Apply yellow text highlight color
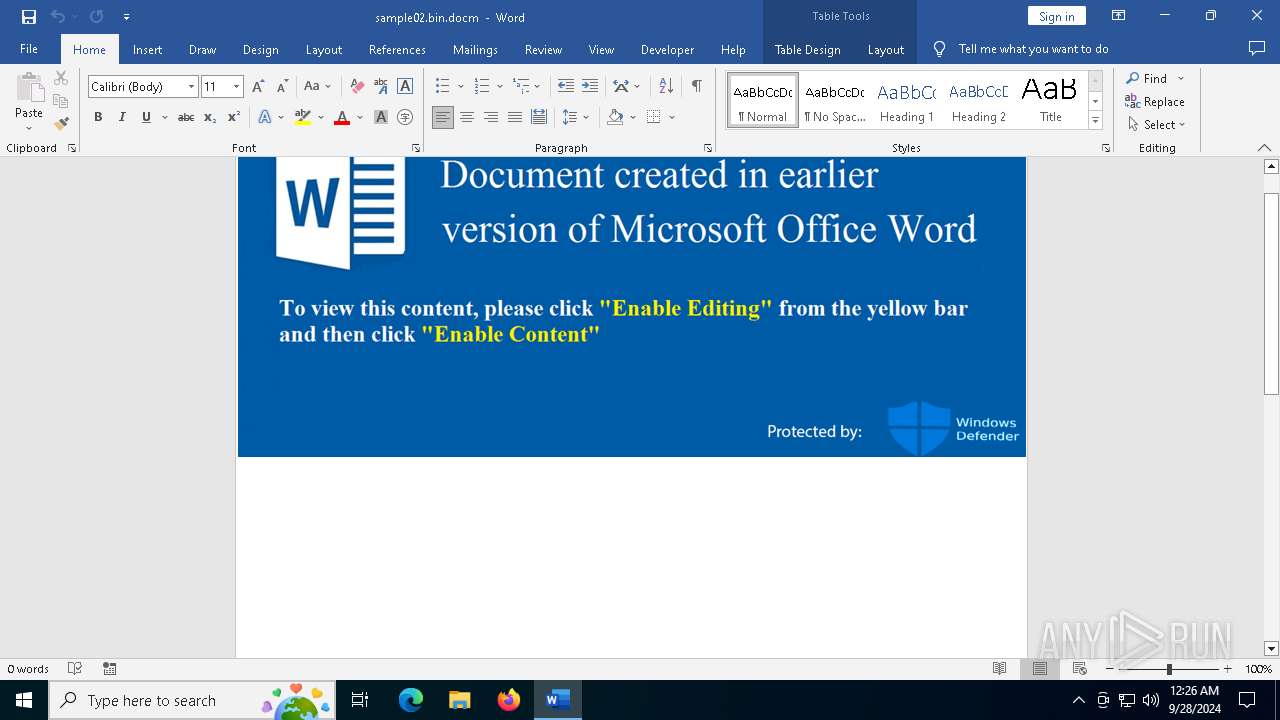Image resolution: width=1280 pixels, height=720 pixels. click(303, 117)
